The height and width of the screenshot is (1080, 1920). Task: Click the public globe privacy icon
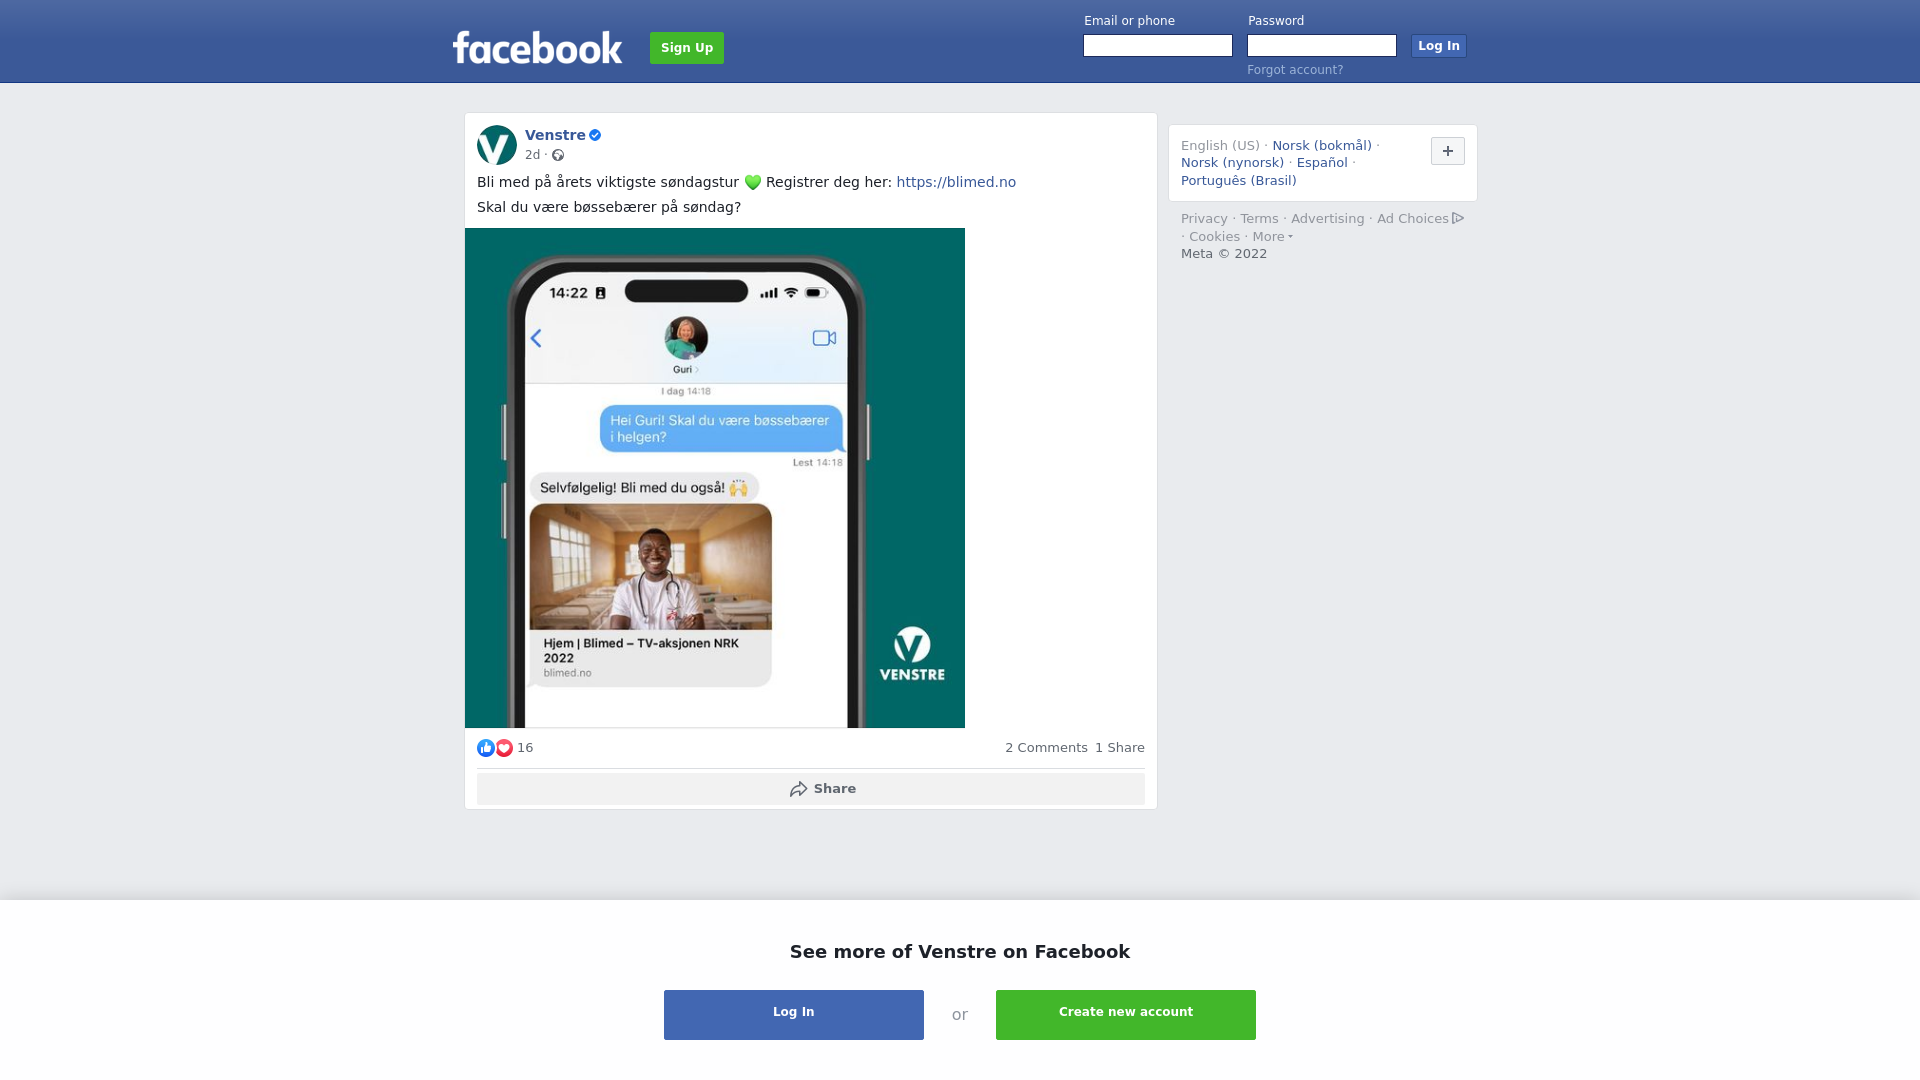558,155
